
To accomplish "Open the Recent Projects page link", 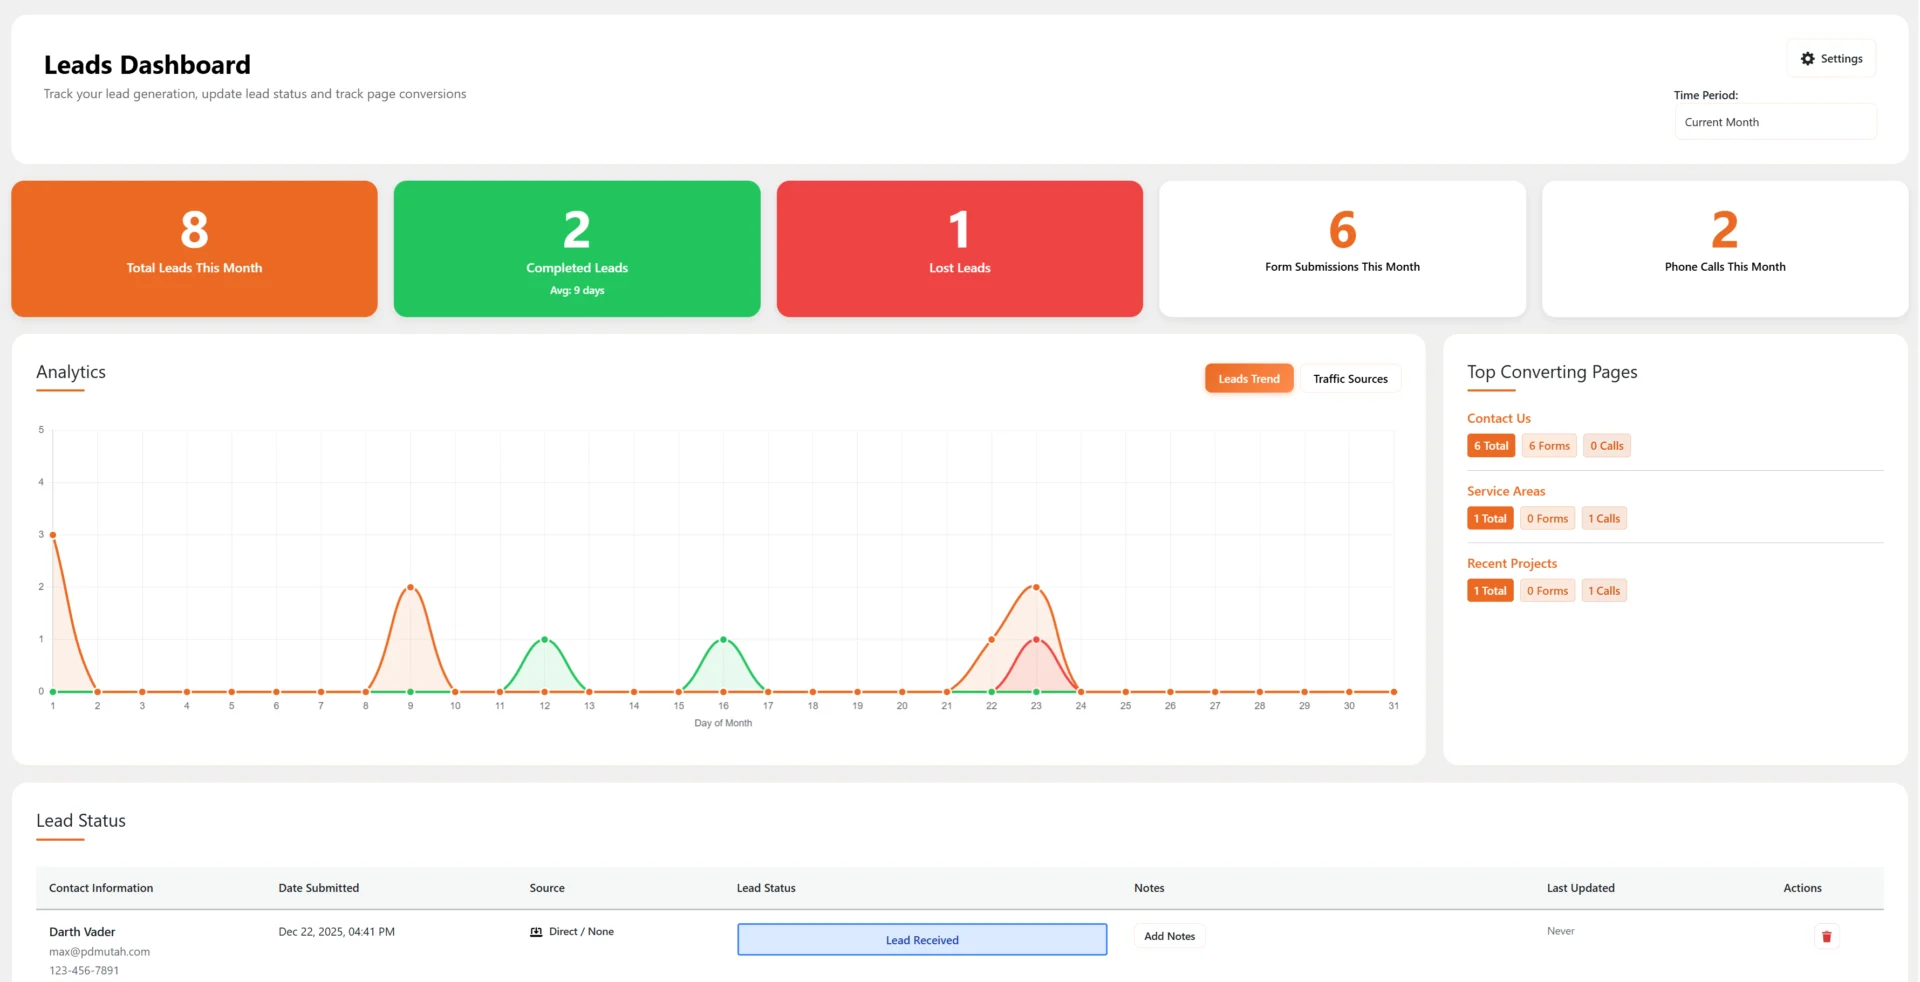I will point(1511,564).
